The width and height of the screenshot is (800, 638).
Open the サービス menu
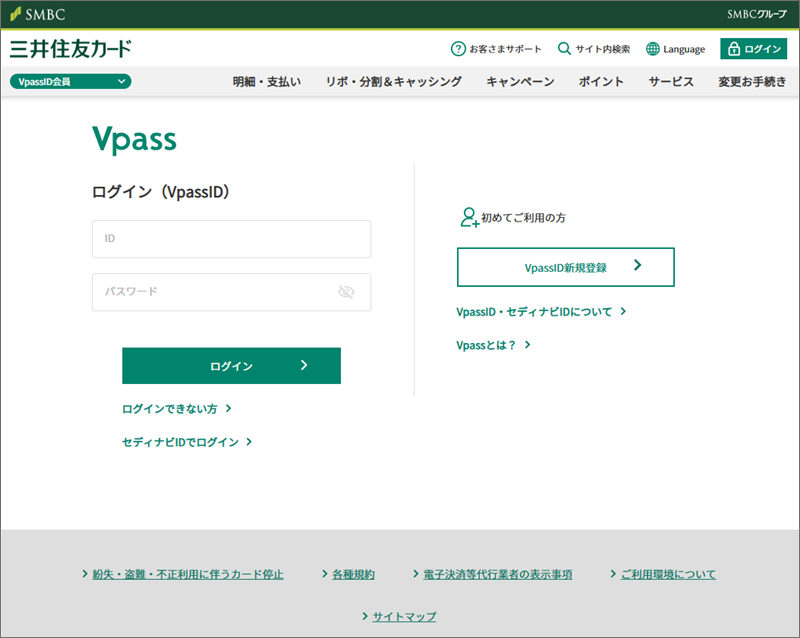[671, 82]
